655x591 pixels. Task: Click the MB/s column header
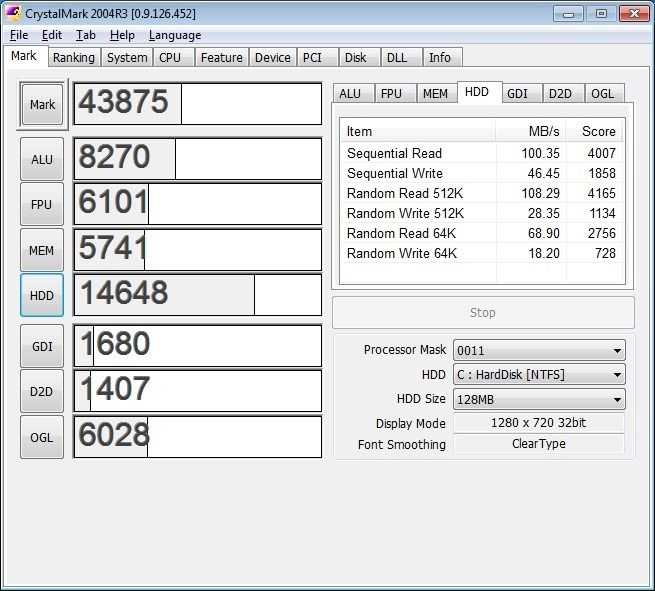[531, 131]
